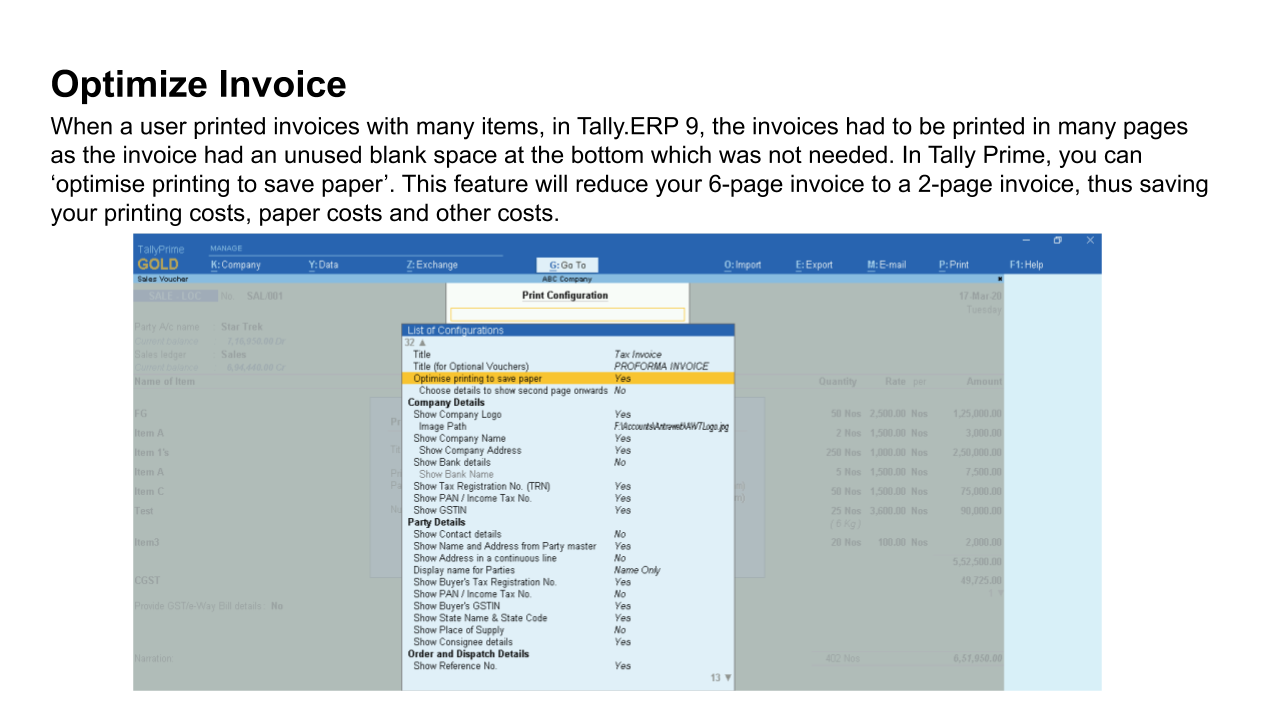Click the 6,51,950.00 total amount
This screenshot has height=720, width=1280.
[x=978, y=659]
